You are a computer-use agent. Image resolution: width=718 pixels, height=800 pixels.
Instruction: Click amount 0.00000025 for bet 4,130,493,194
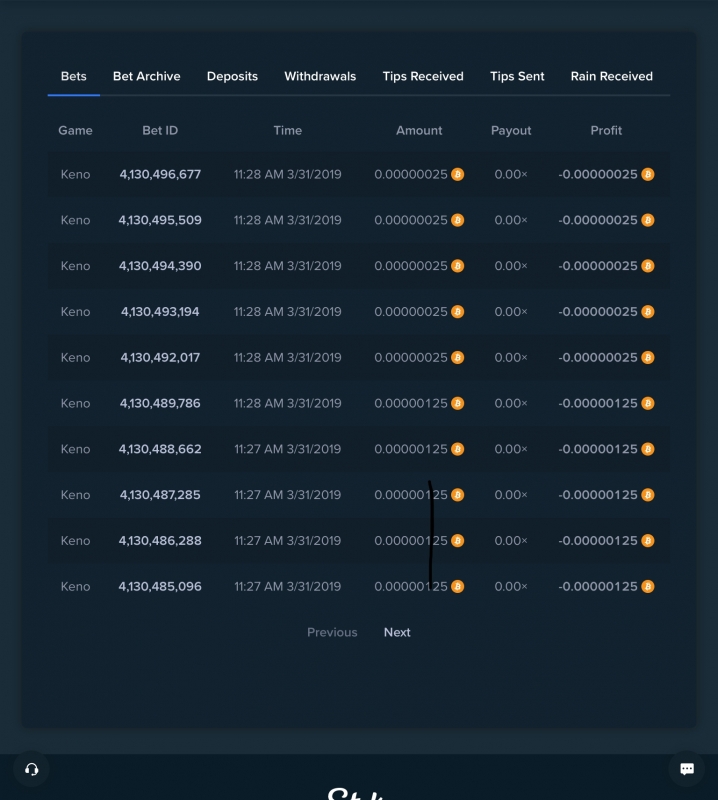pos(411,312)
